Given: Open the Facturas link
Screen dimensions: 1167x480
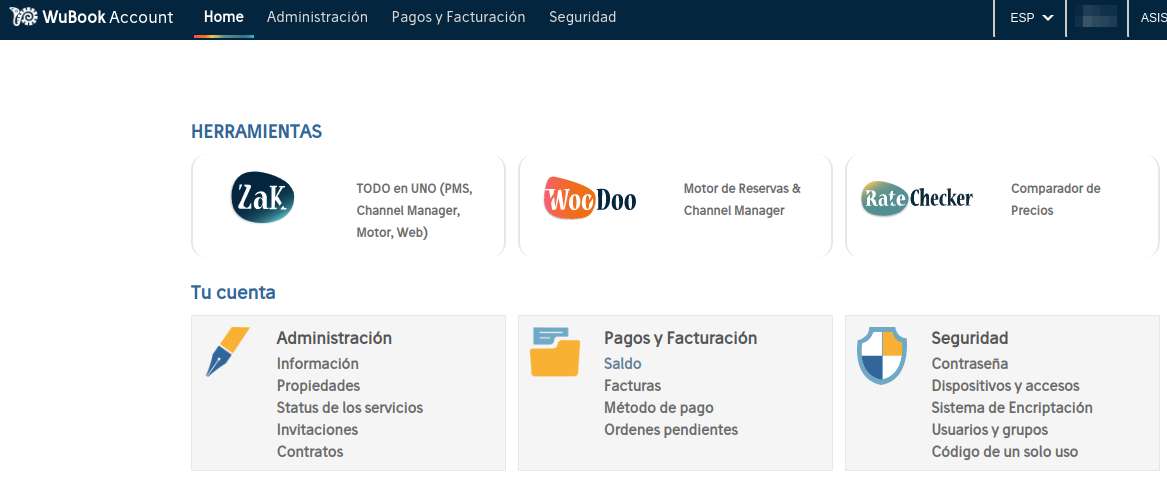Looking at the screenshot, I should (x=633, y=385).
